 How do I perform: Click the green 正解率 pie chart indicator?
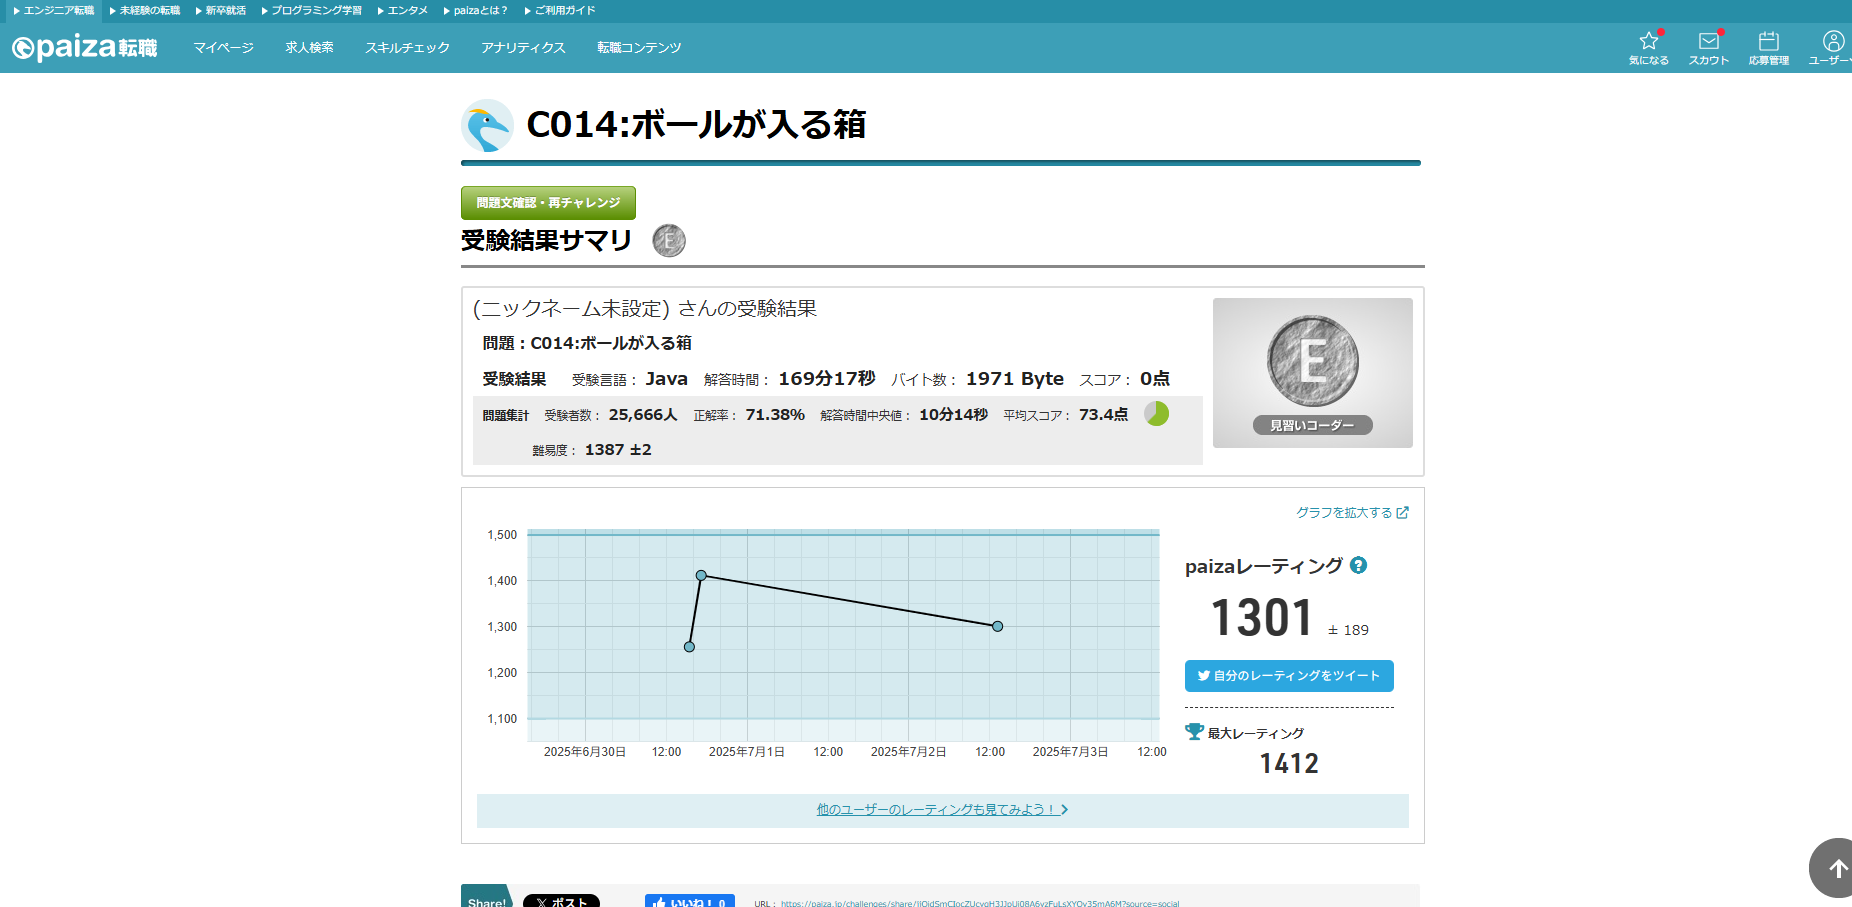(x=1156, y=414)
